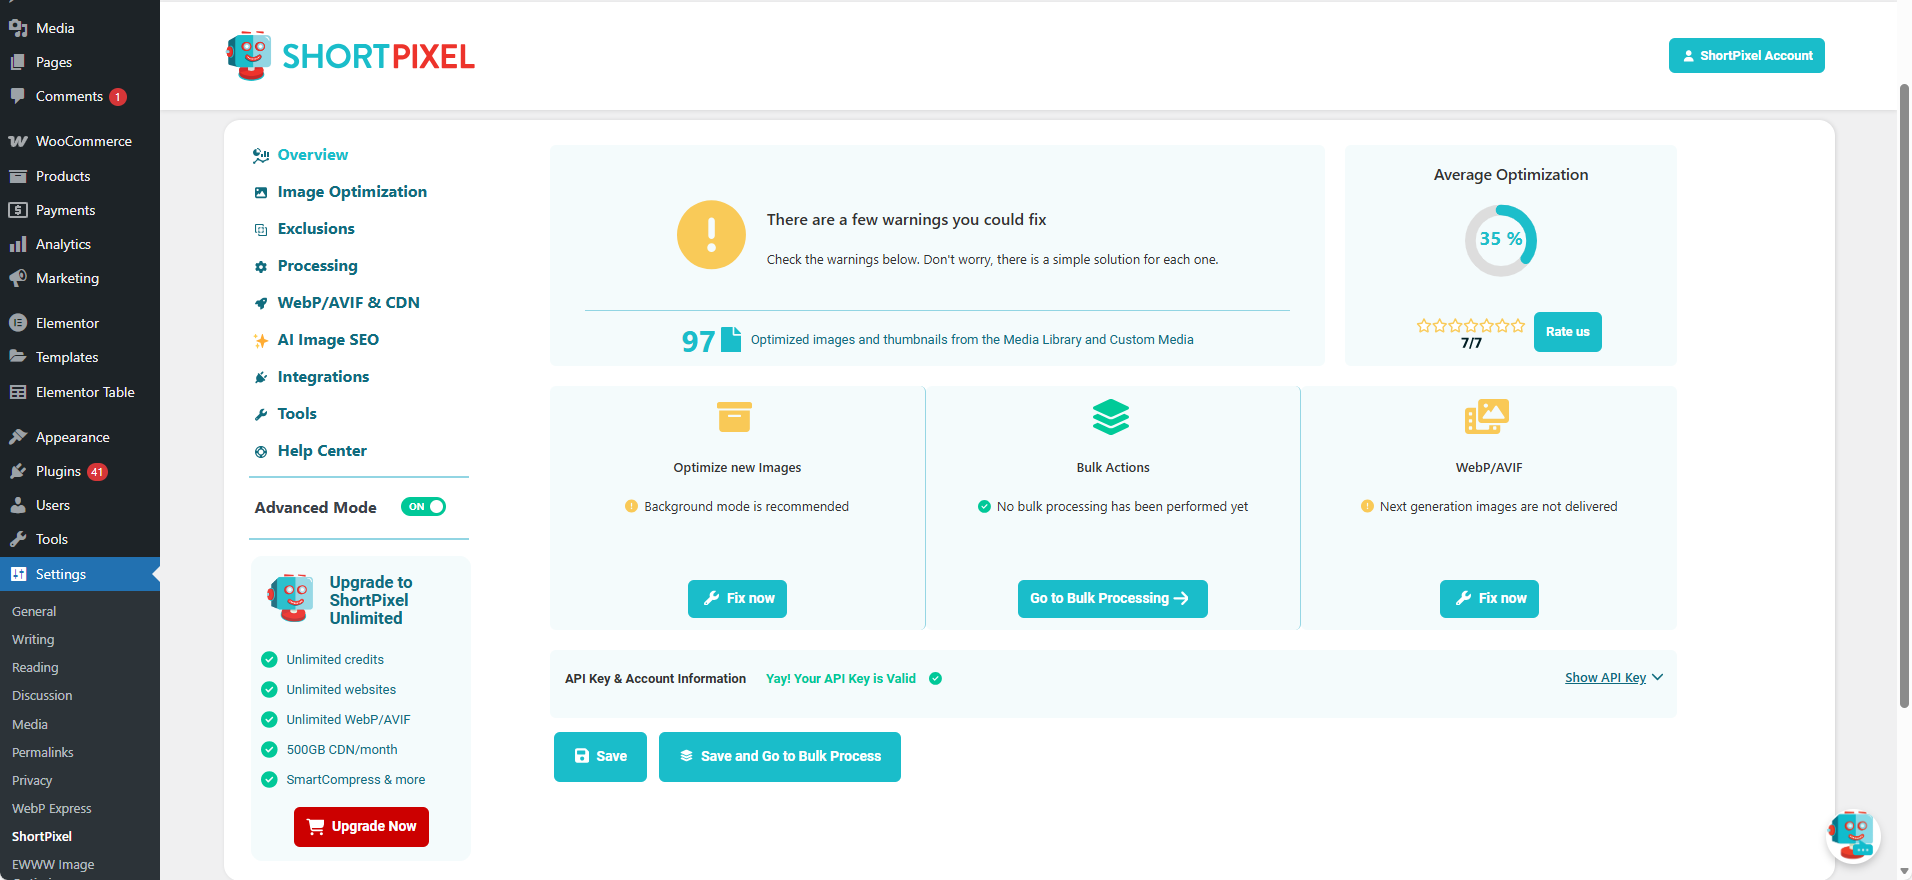Click the ShortPixel robot logo in header

coord(249,56)
